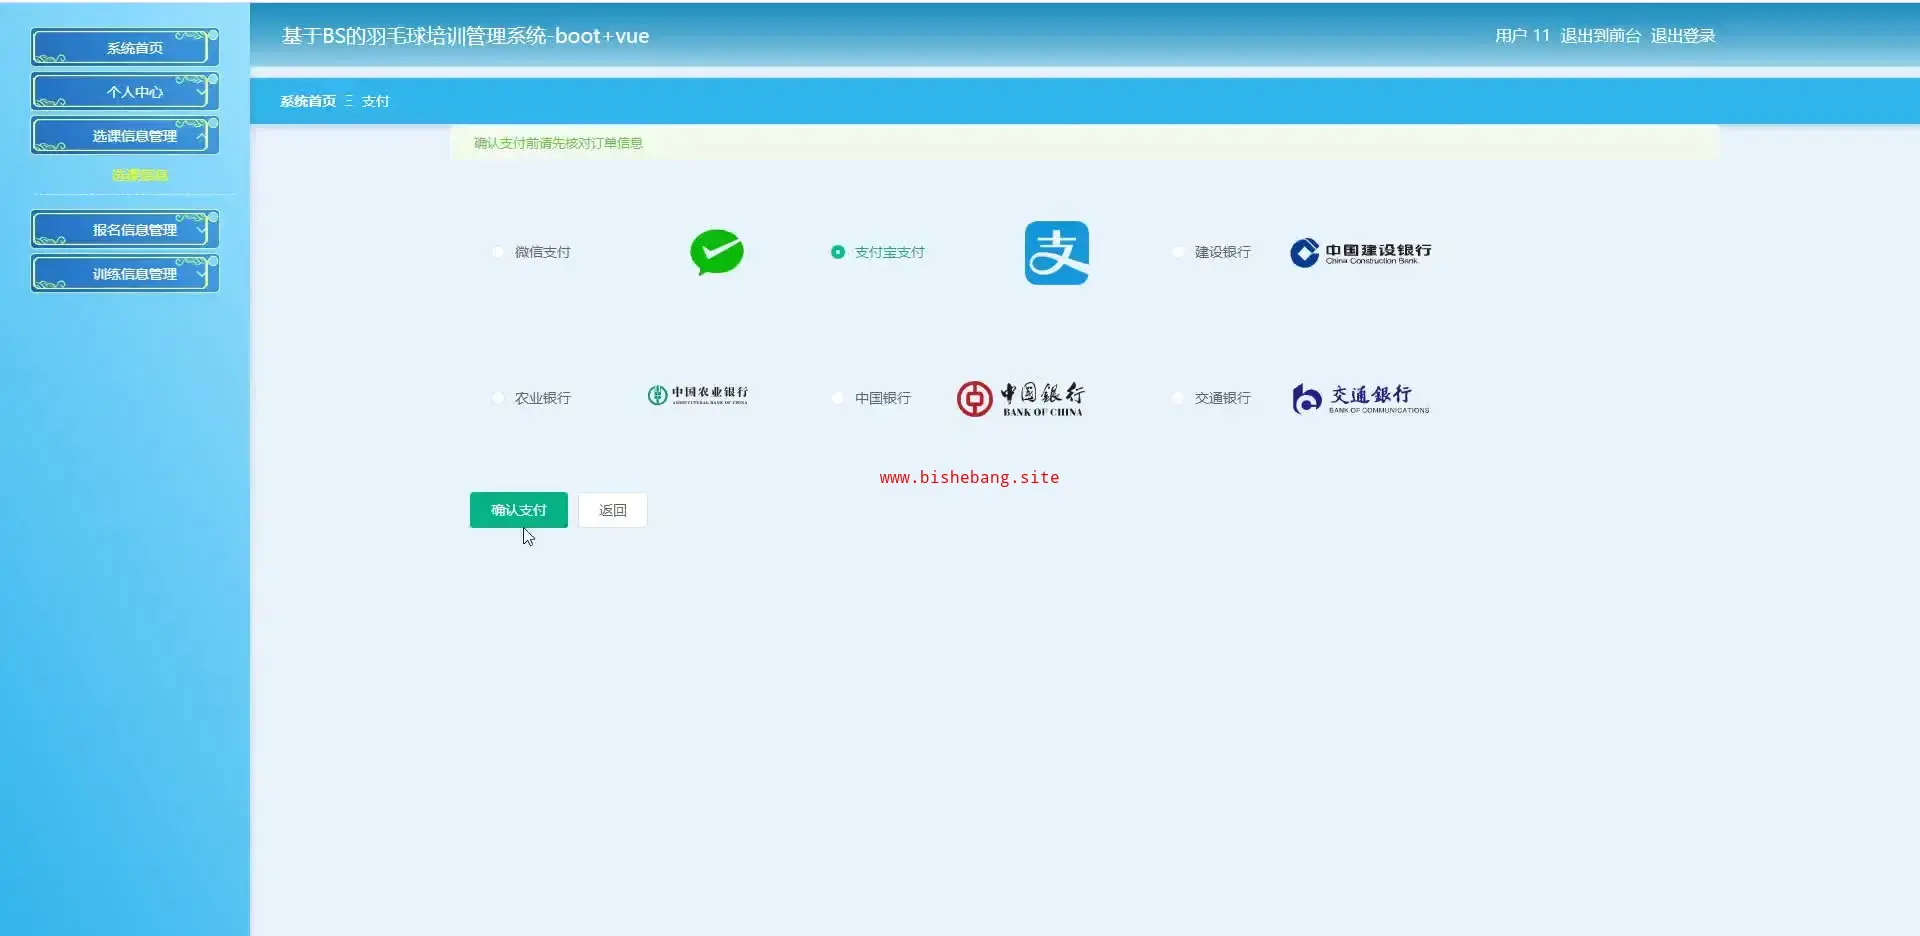Pick the 中国银行 radio option
Viewport: 1920px width, 936px height.
[x=838, y=398]
